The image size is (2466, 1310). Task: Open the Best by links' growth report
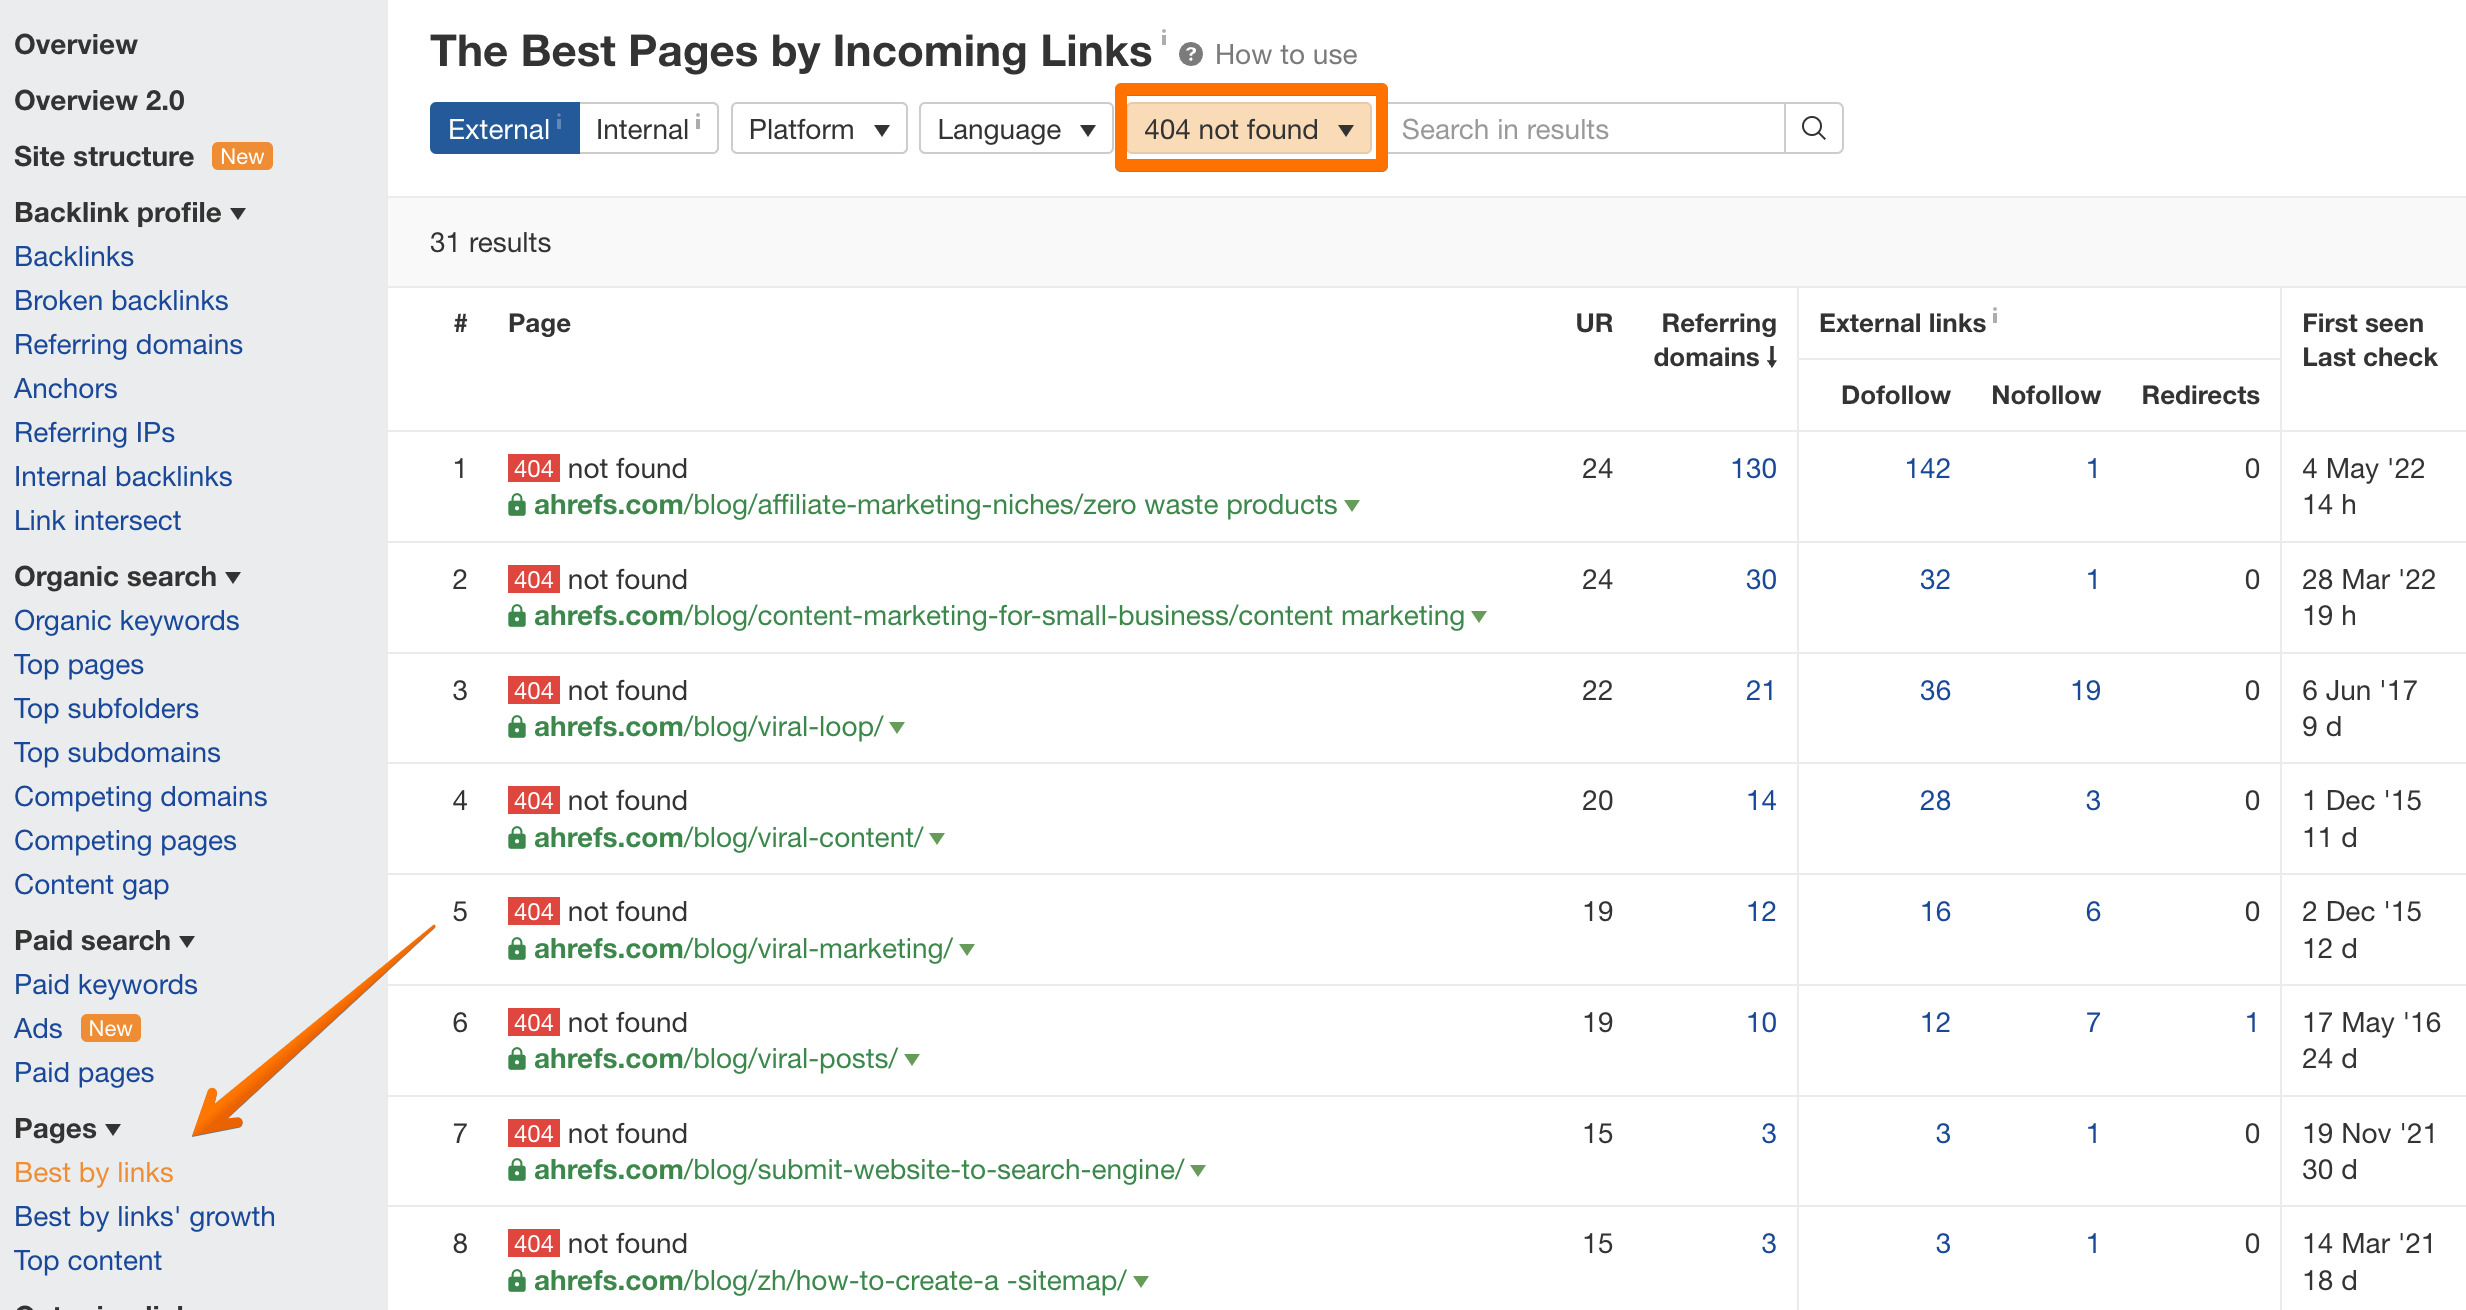click(144, 1216)
